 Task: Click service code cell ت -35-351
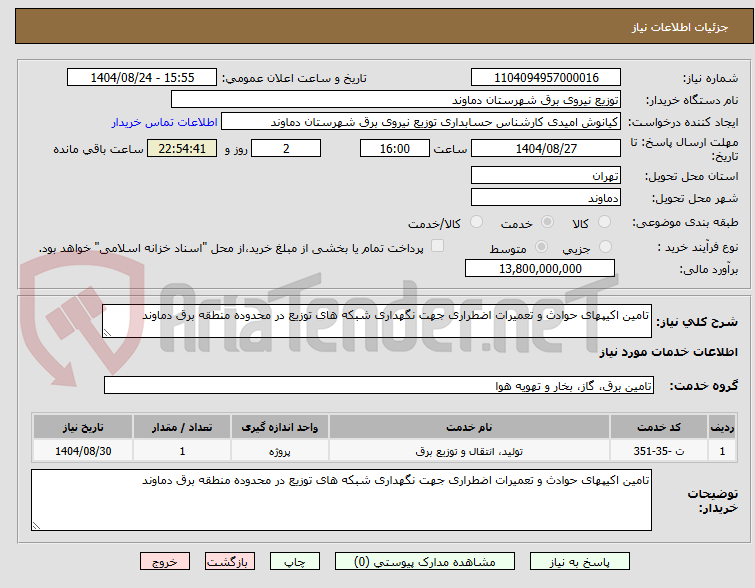tap(659, 451)
